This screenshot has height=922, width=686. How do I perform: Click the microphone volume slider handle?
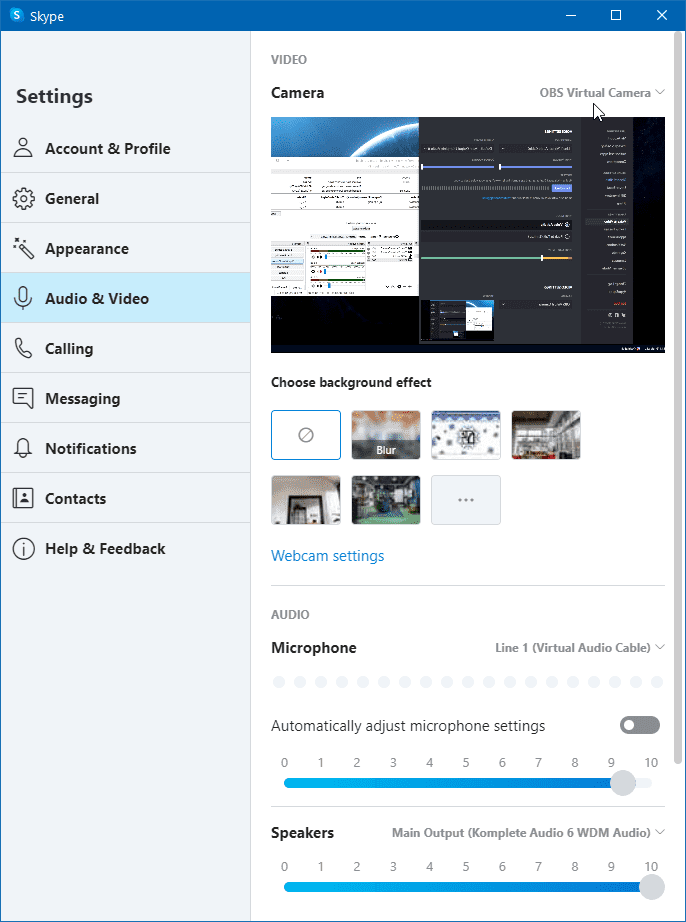coord(623,783)
